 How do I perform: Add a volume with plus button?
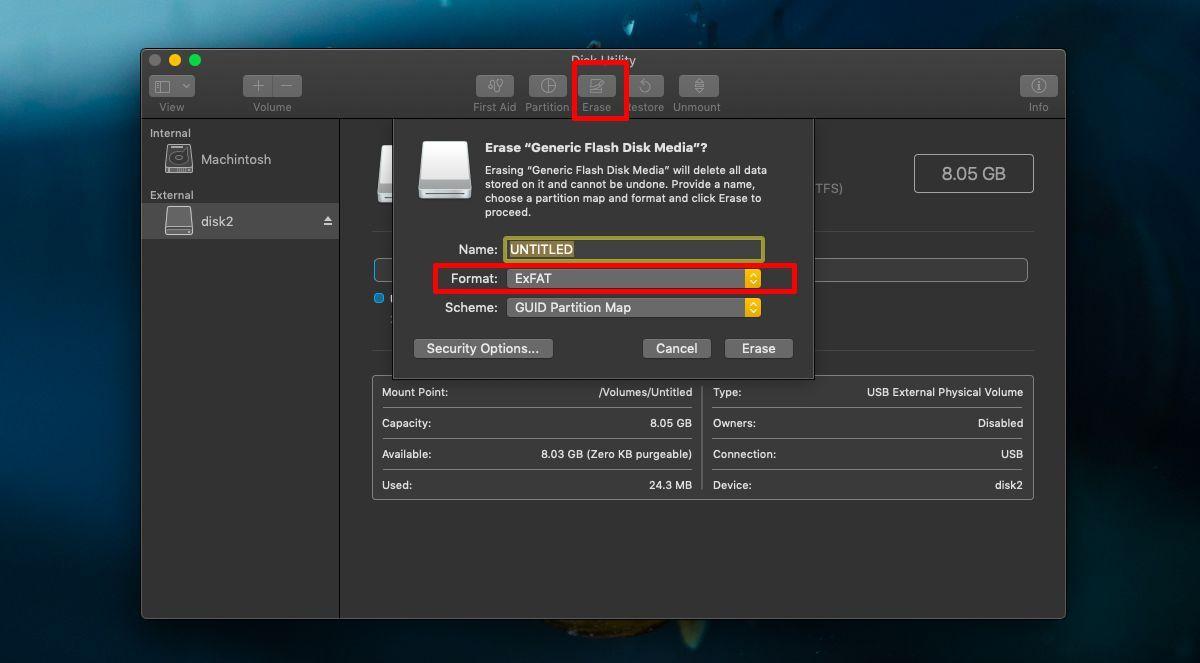[x=258, y=86]
